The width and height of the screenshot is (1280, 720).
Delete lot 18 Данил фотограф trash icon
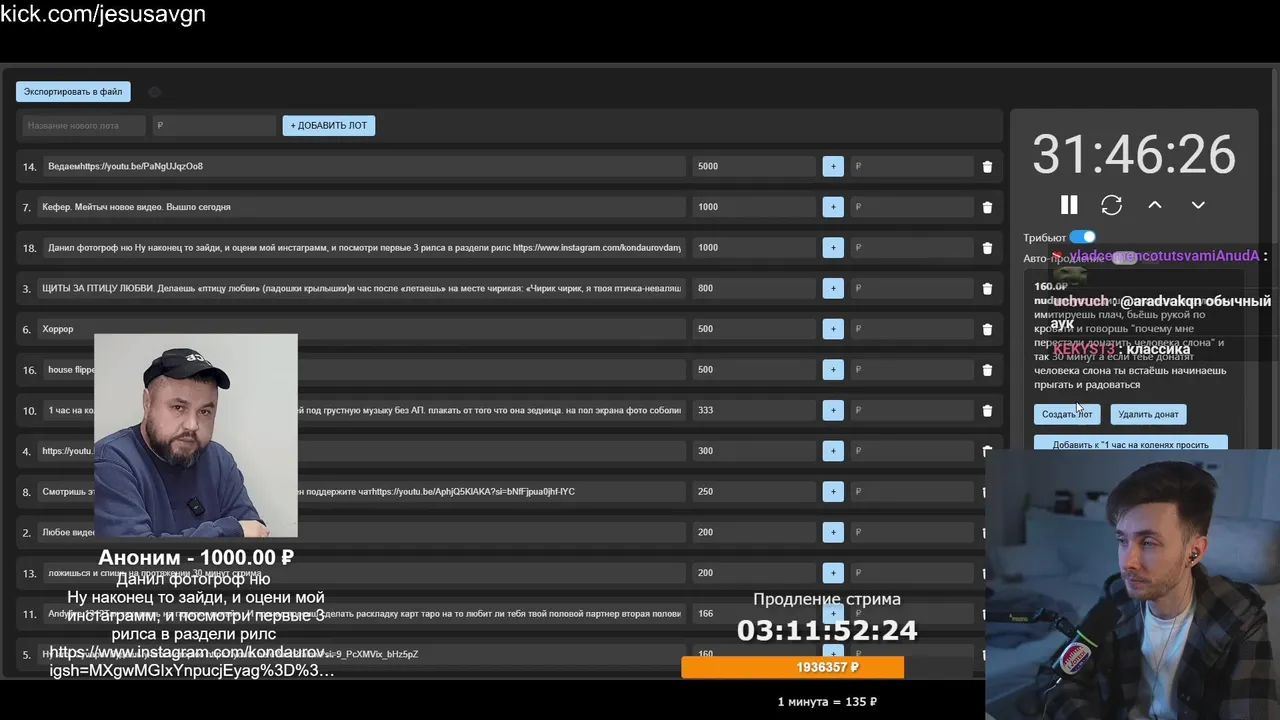click(987, 248)
